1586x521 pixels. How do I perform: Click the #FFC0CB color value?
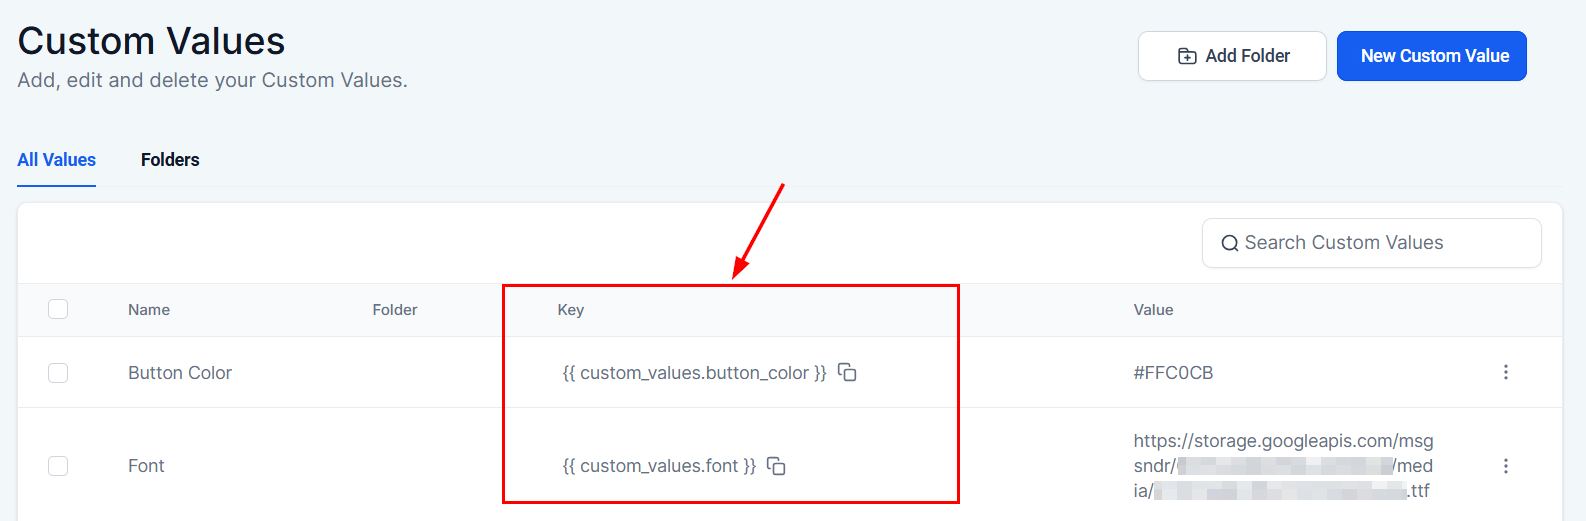[x=1173, y=373]
